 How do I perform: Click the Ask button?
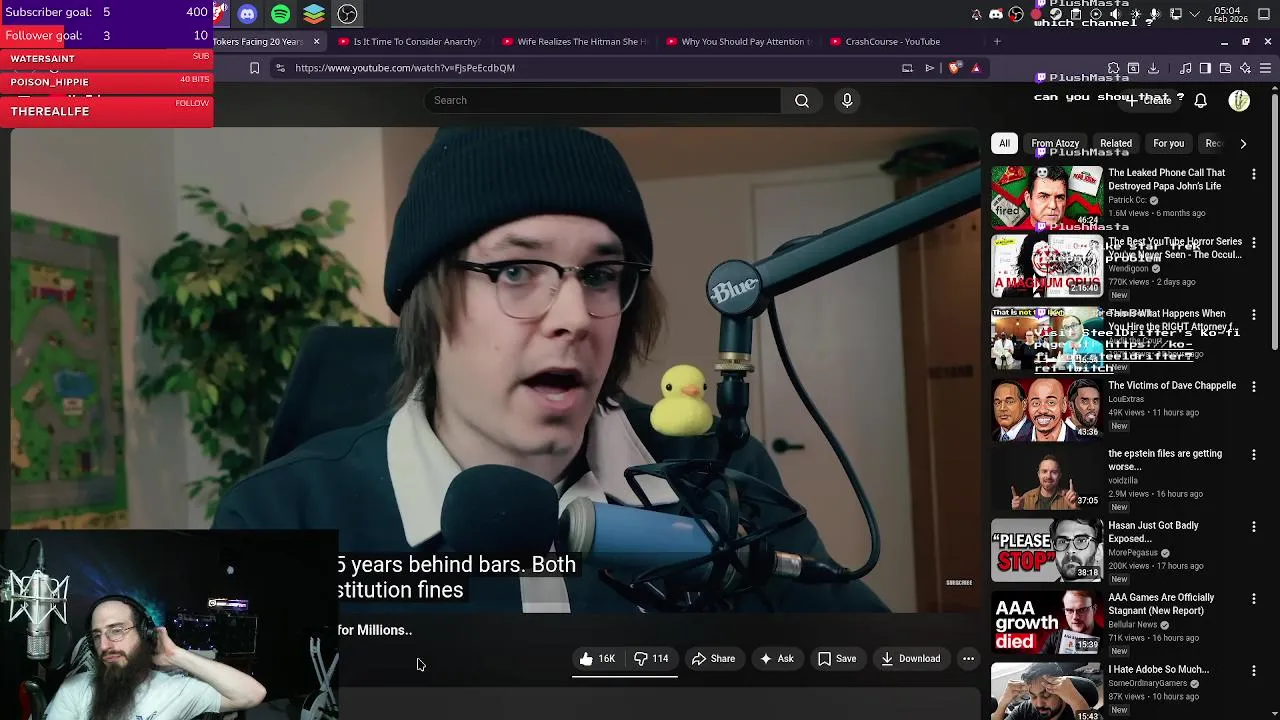point(776,659)
